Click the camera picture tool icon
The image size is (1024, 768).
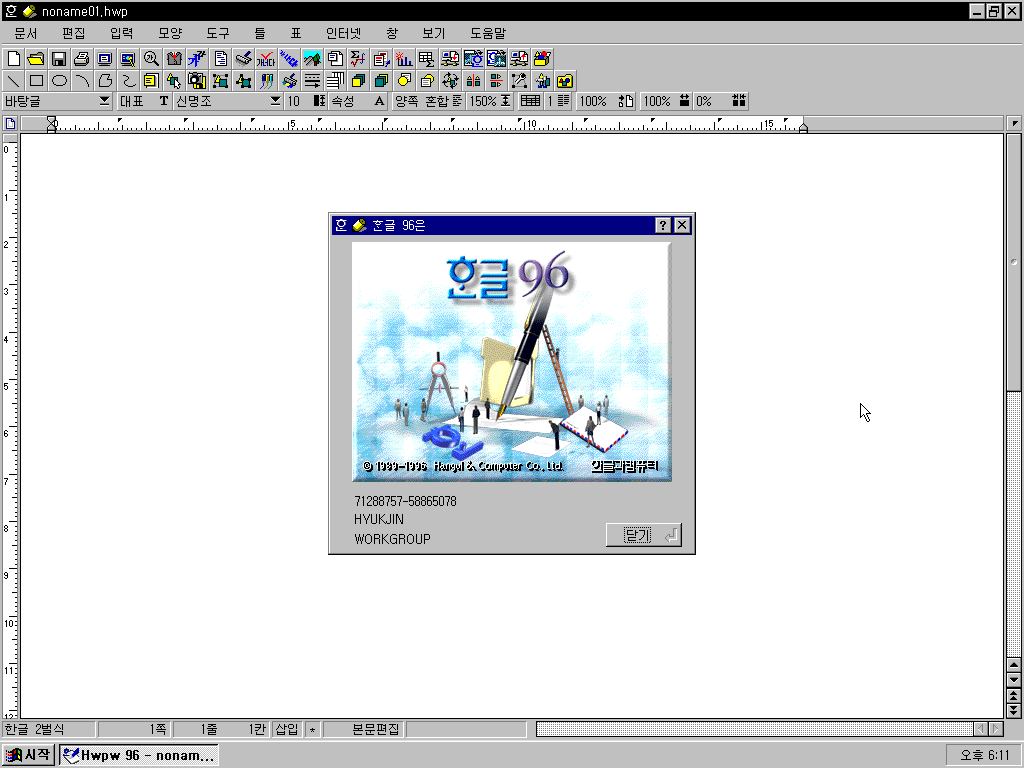197,81
